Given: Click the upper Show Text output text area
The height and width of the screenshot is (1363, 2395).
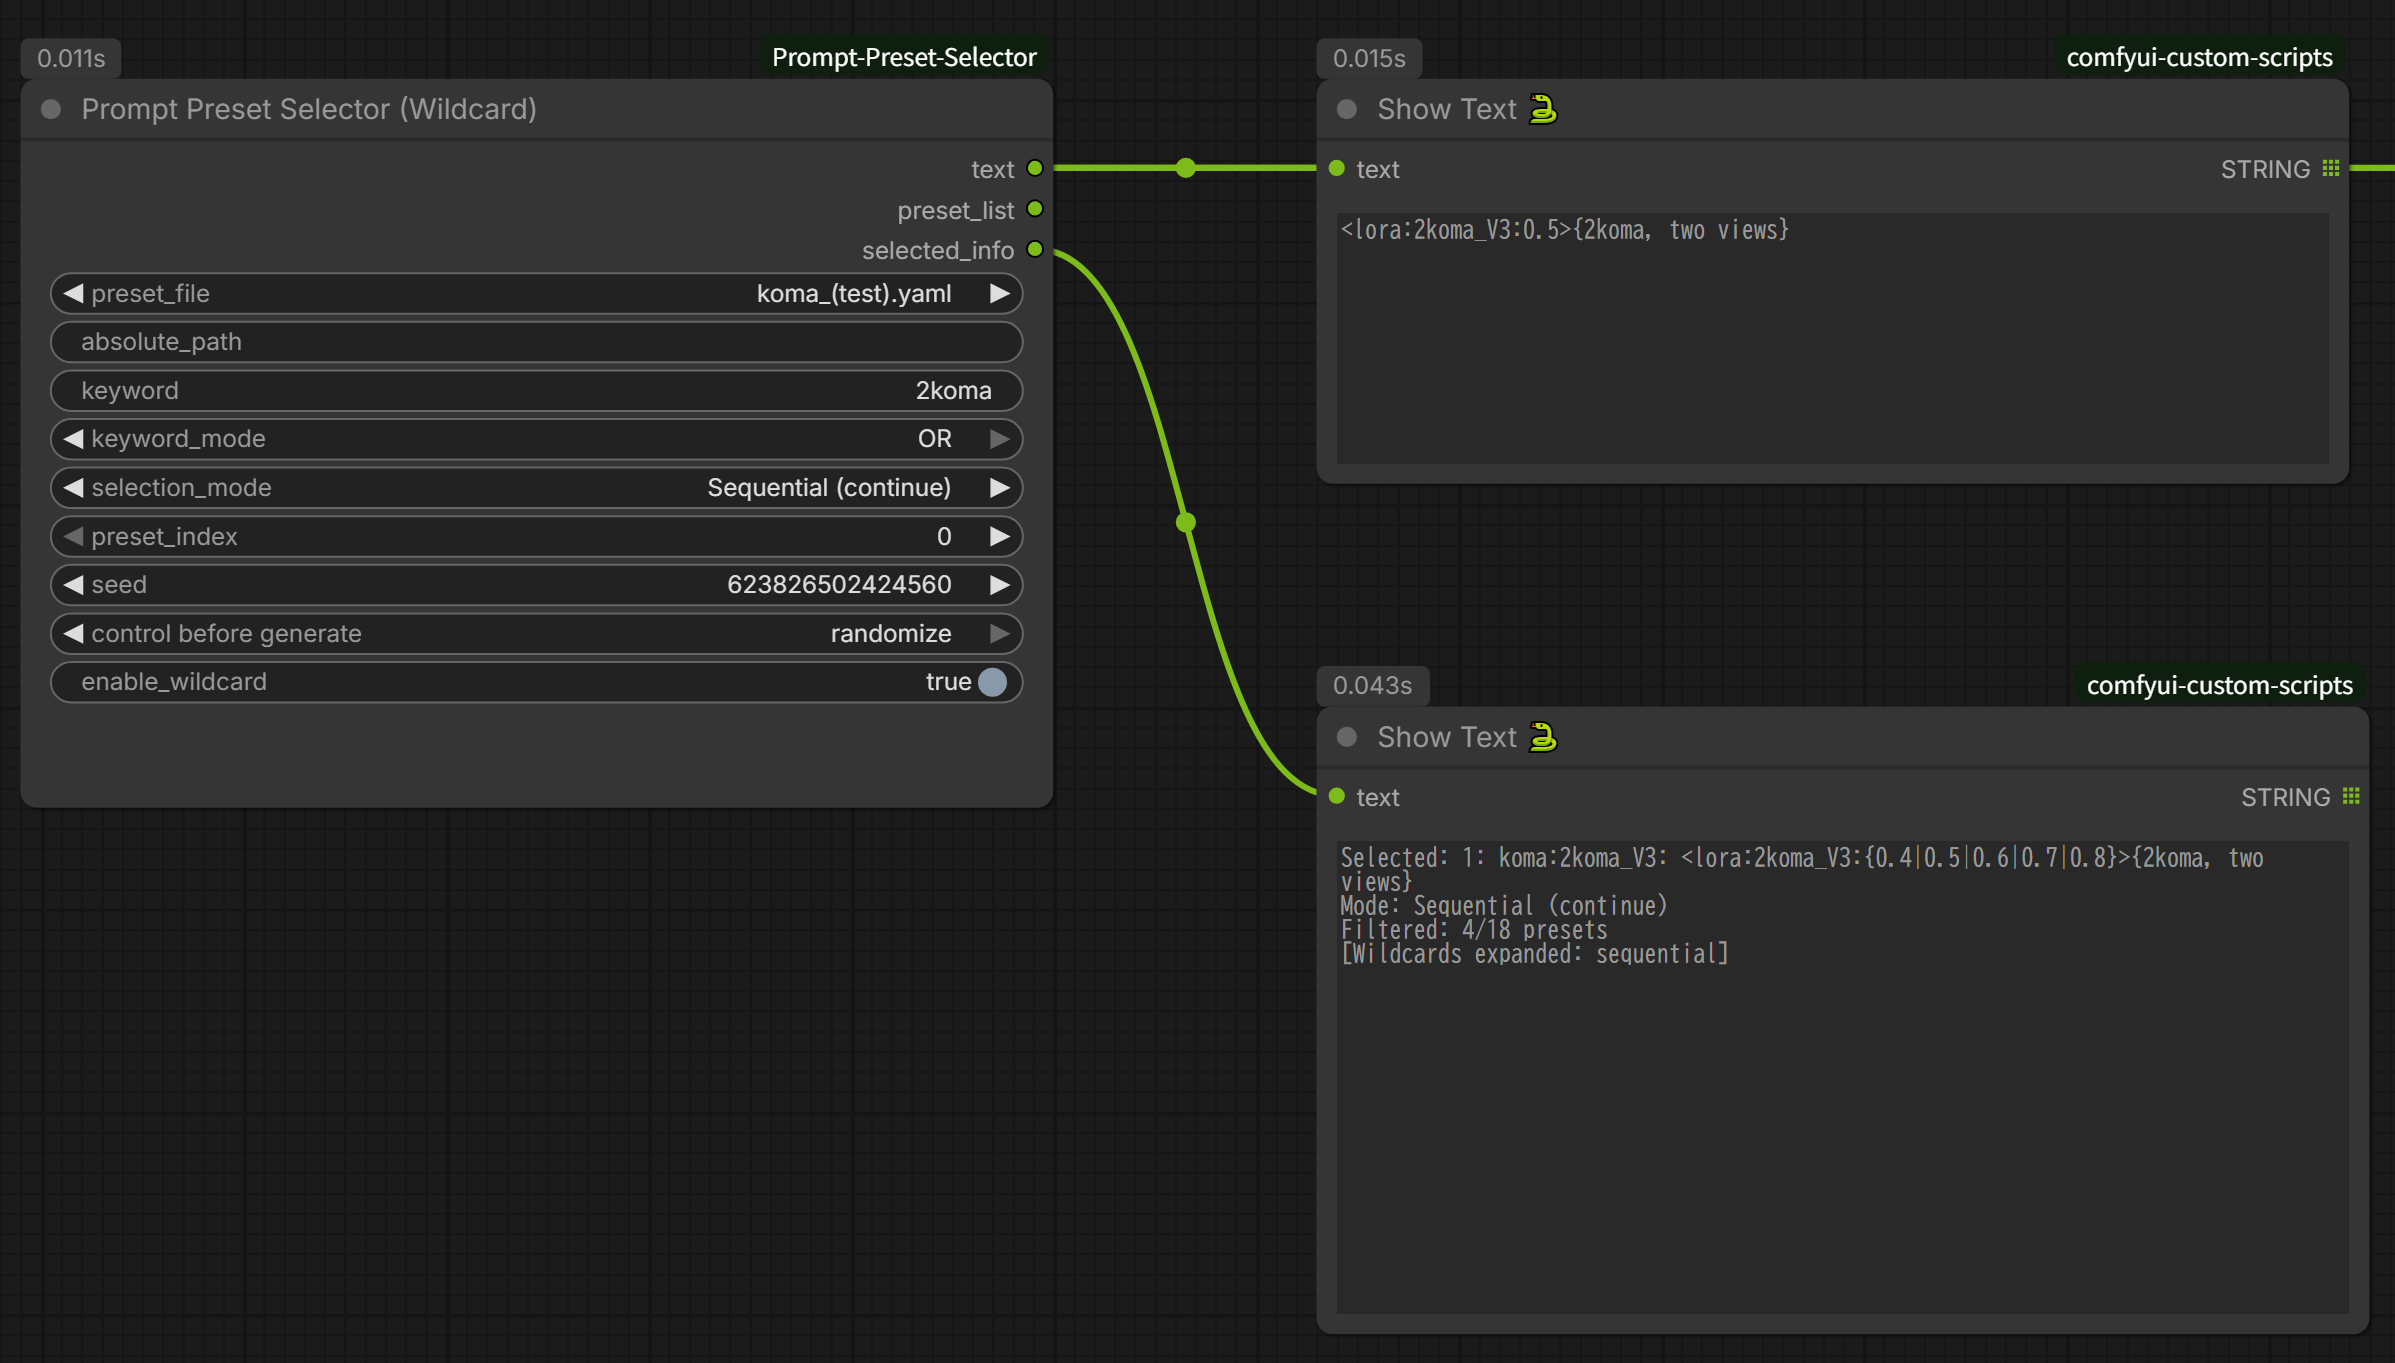Looking at the screenshot, I should click(1832, 338).
